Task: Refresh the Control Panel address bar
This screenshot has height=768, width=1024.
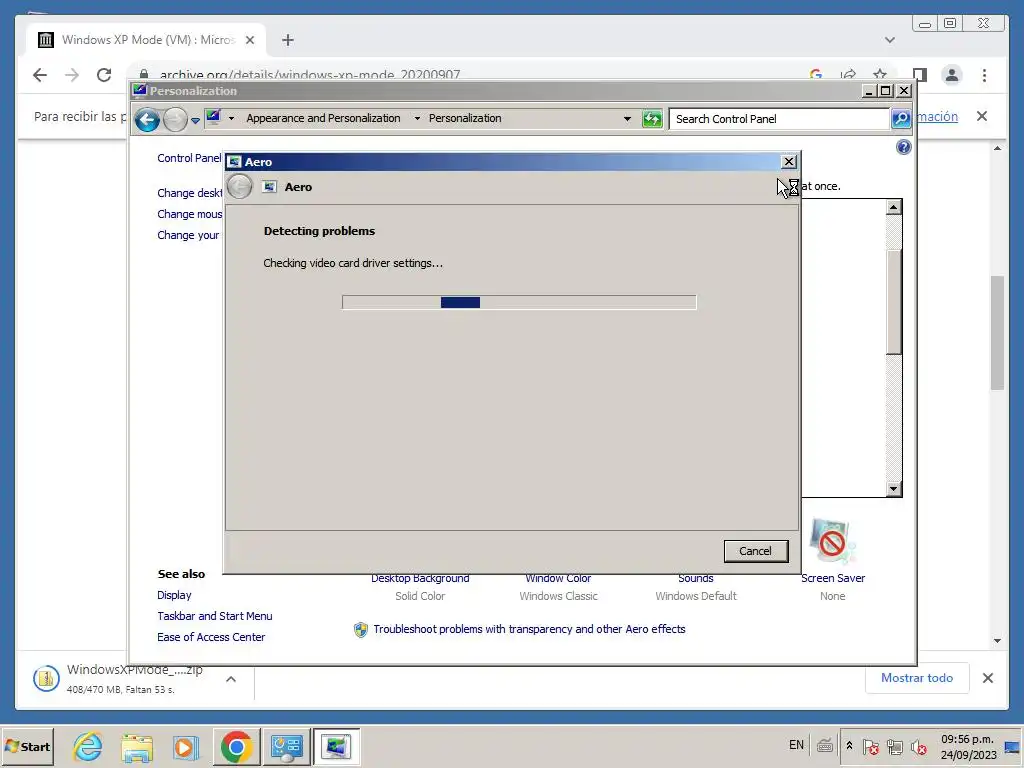Action: (x=652, y=119)
